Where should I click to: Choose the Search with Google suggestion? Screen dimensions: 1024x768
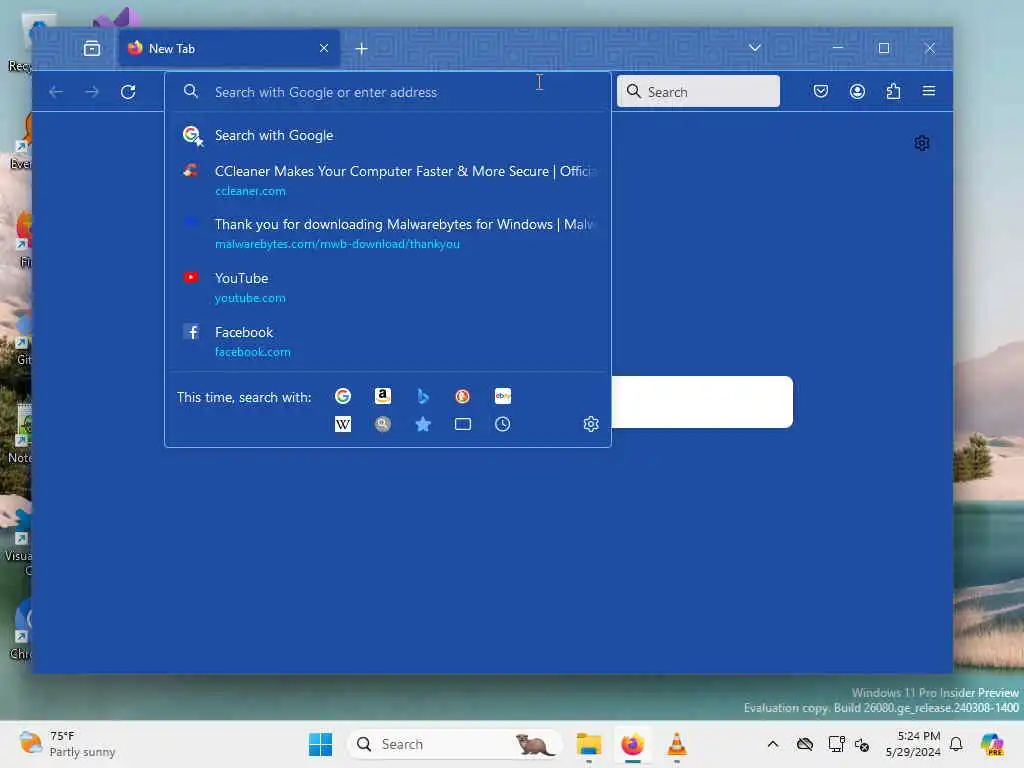(388, 135)
